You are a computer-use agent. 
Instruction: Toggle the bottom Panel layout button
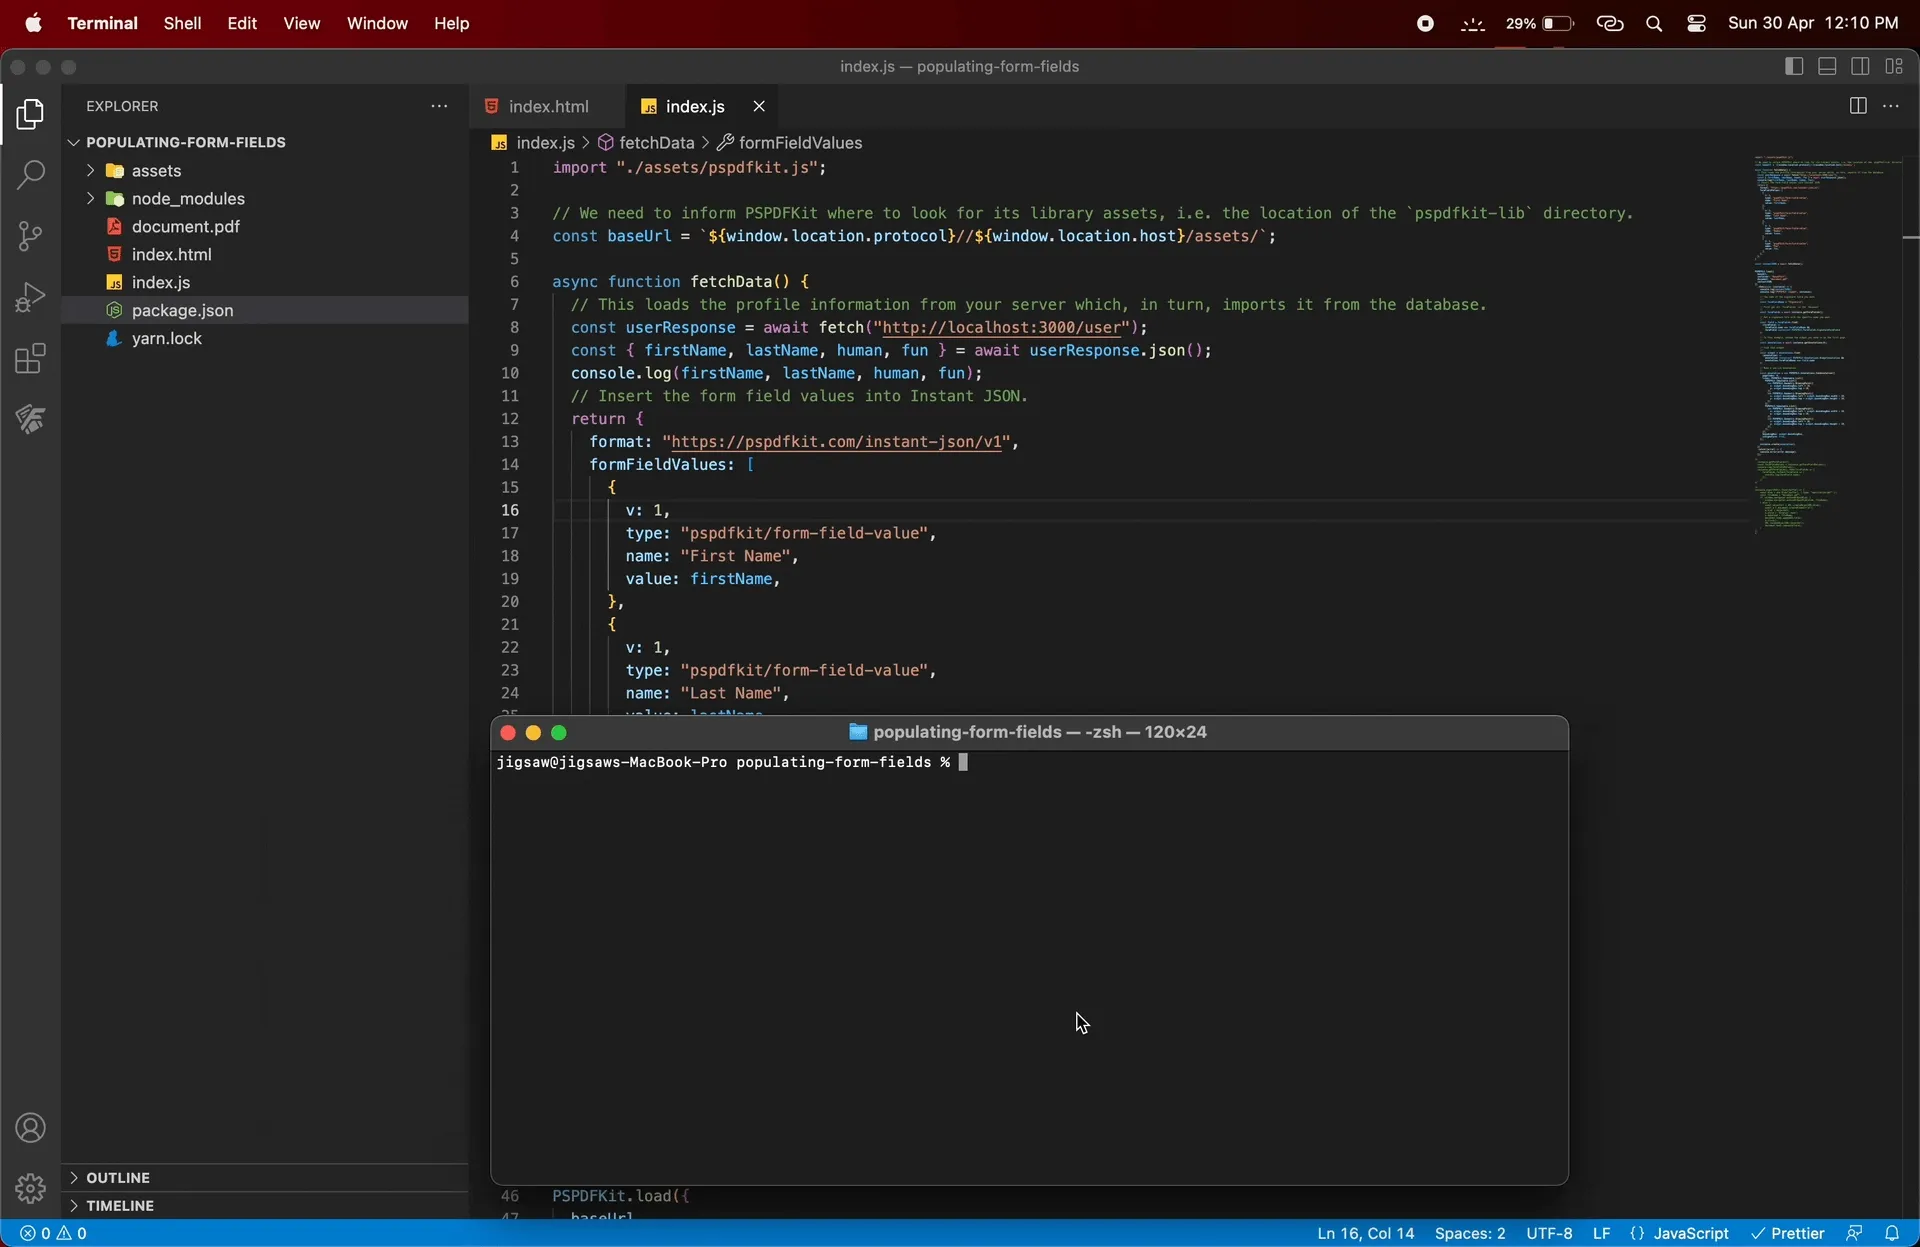(x=1827, y=67)
